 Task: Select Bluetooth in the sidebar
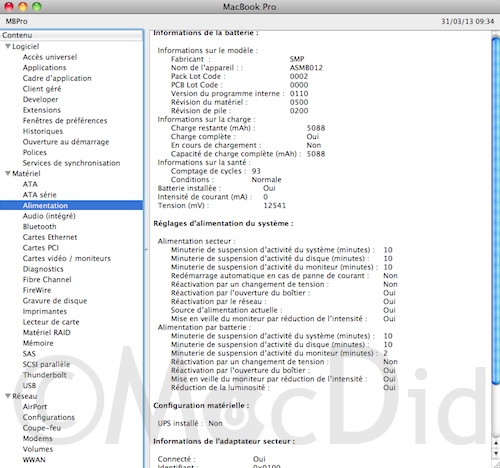[x=39, y=227]
